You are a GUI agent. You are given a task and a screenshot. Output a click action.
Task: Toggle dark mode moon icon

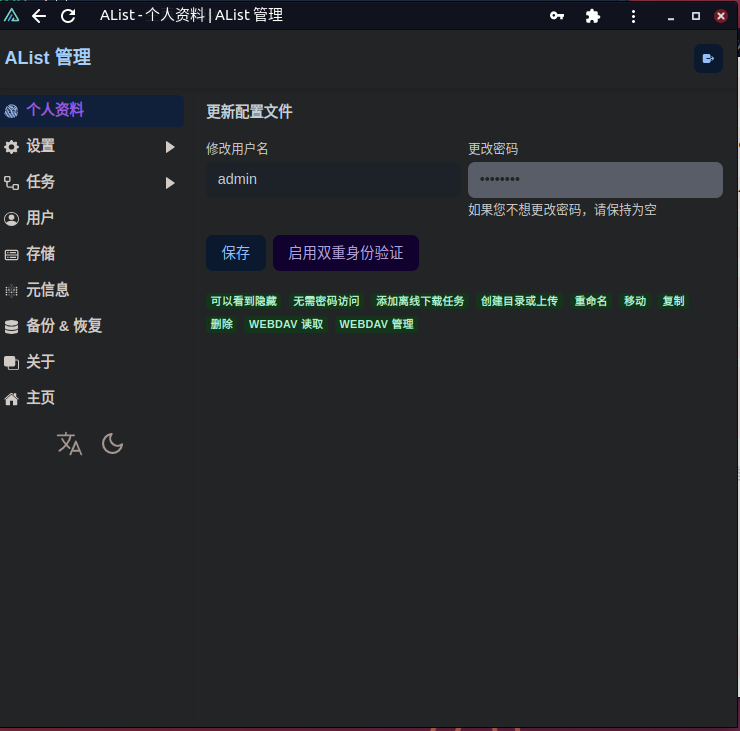point(113,444)
